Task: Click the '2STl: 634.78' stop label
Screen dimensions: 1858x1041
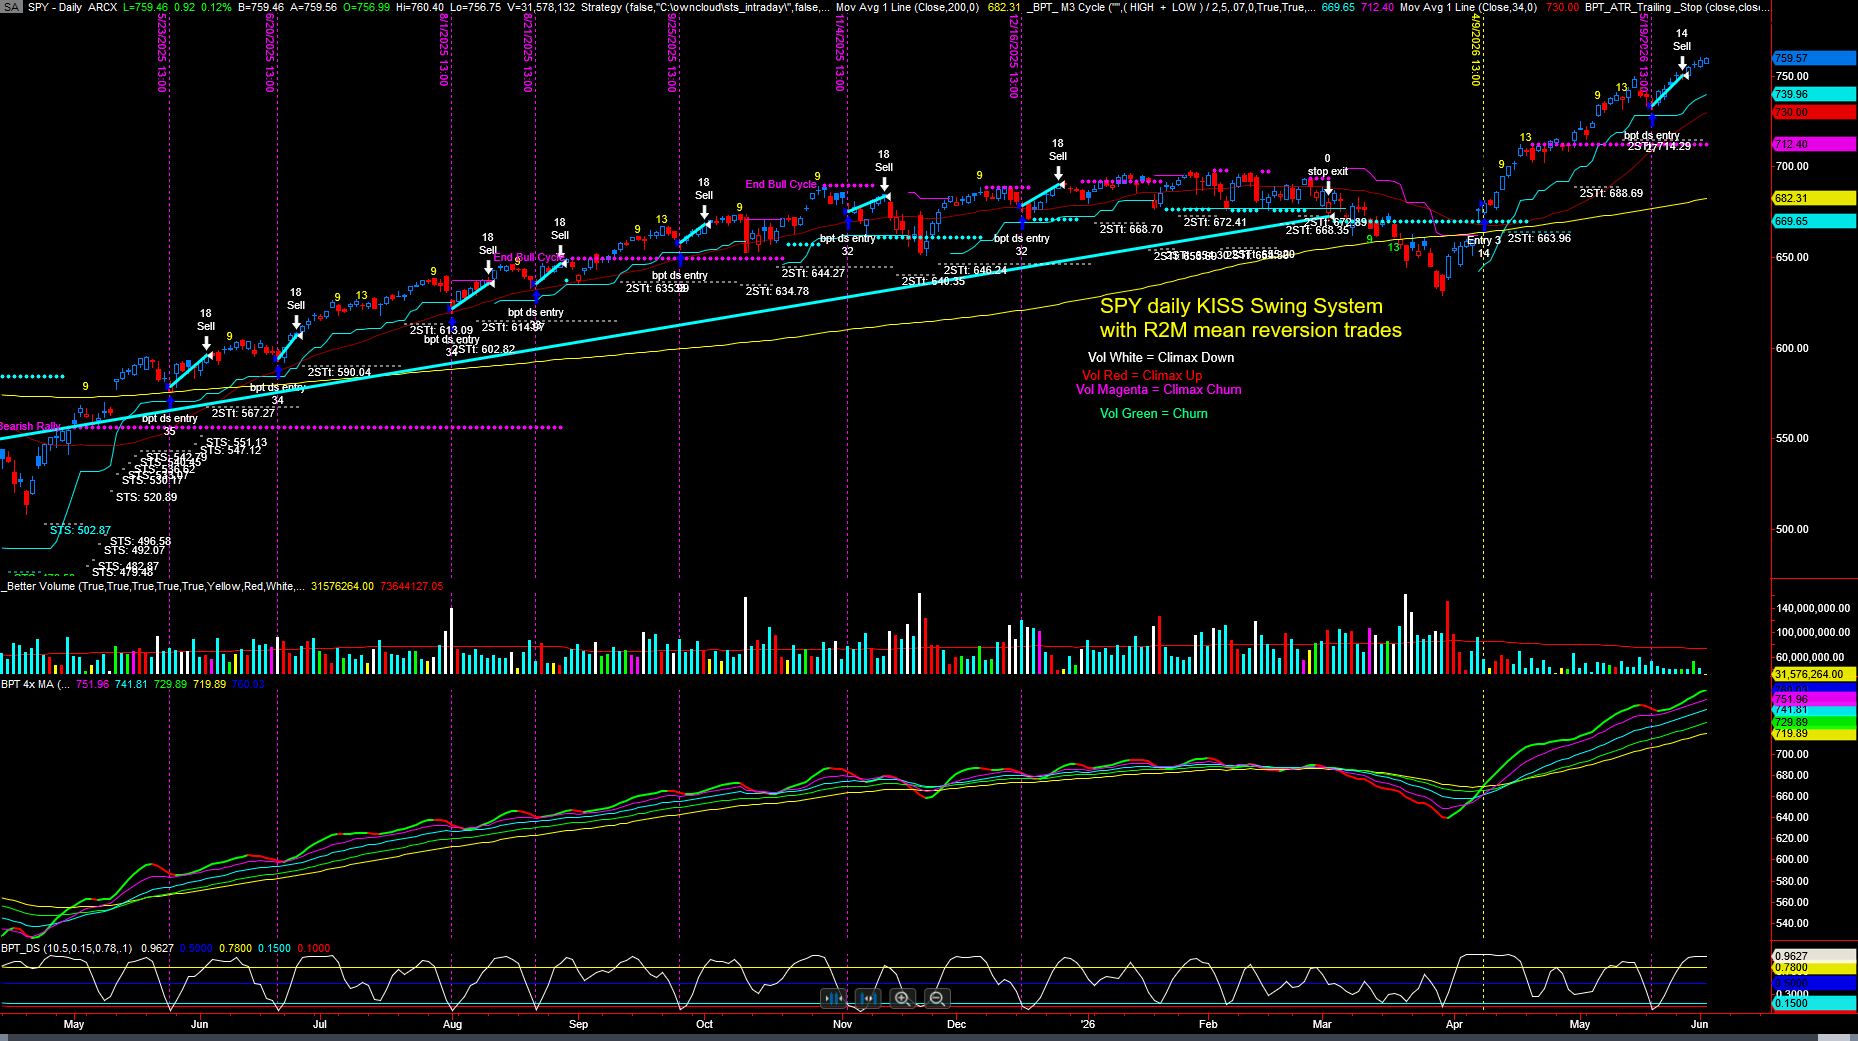Action: click(x=776, y=291)
